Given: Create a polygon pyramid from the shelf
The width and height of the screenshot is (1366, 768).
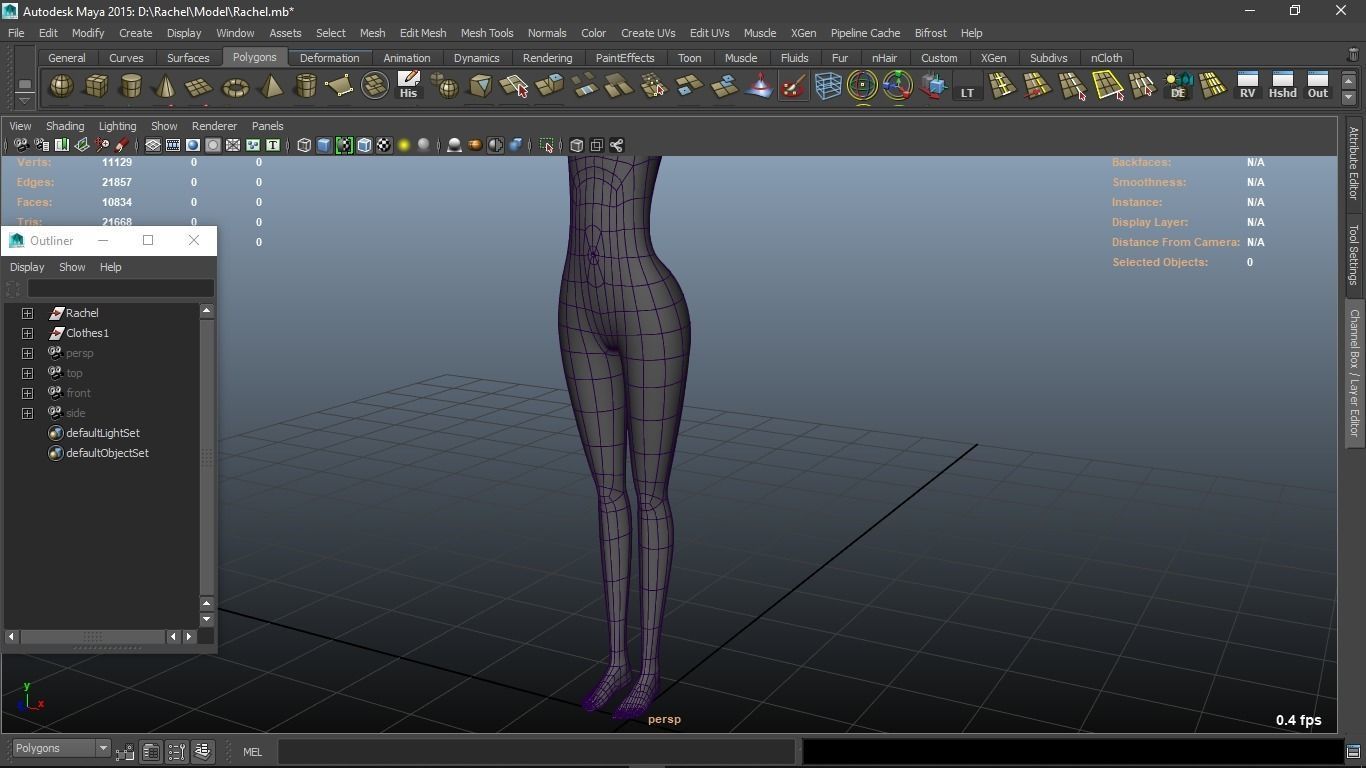Looking at the screenshot, I should point(270,87).
